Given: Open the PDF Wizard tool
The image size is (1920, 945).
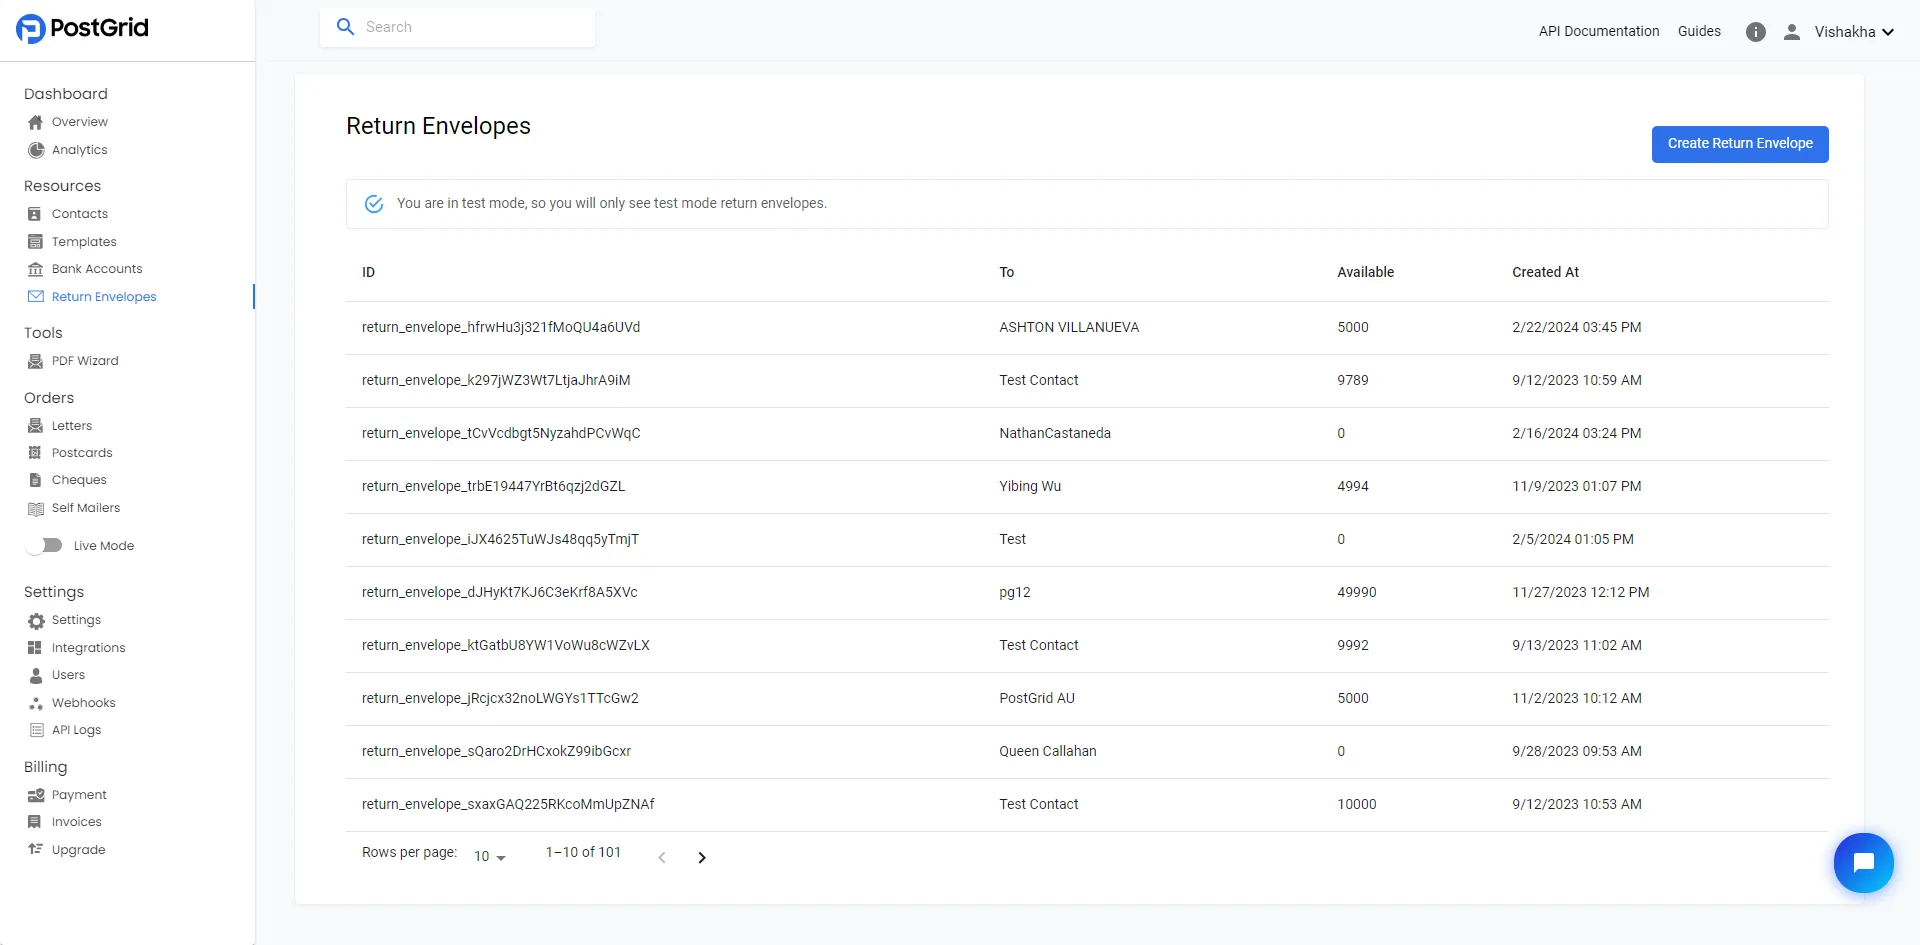Looking at the screenshot, I should click(85, 360).
